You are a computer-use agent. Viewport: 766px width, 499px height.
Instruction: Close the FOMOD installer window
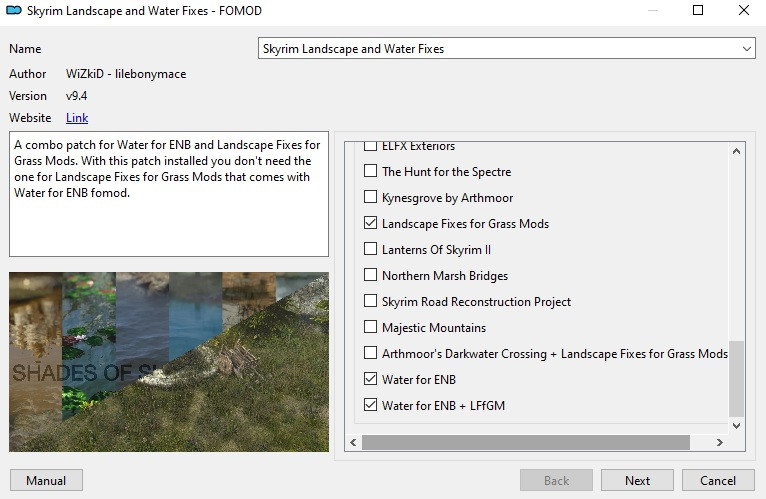tap(744, 10)
